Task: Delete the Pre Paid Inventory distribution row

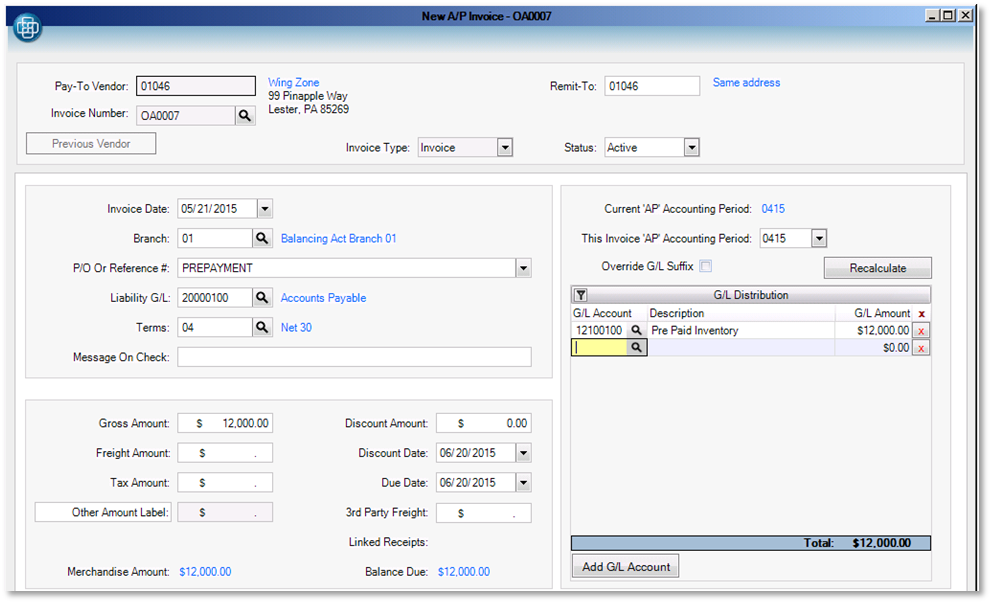Action: coord(920,330)
